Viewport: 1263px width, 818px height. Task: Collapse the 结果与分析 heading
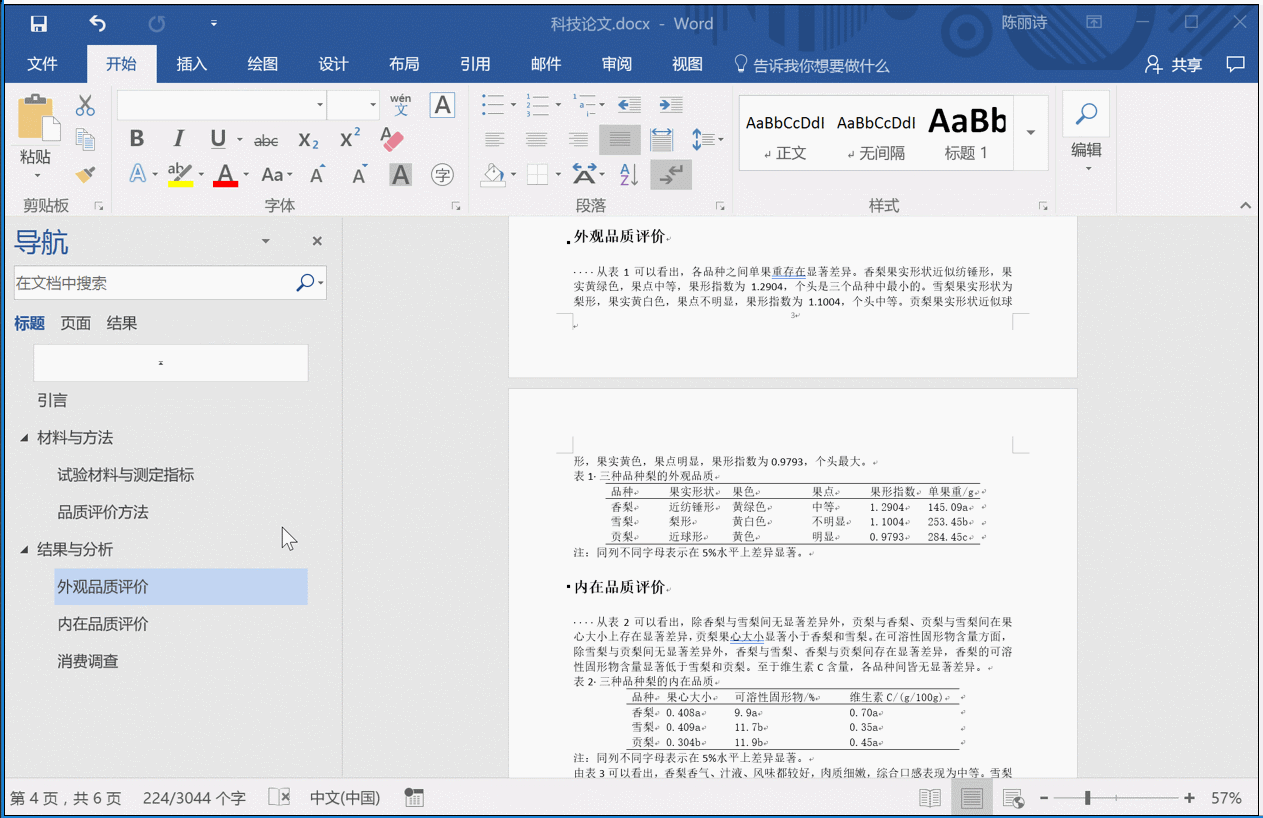click(25, 550)
